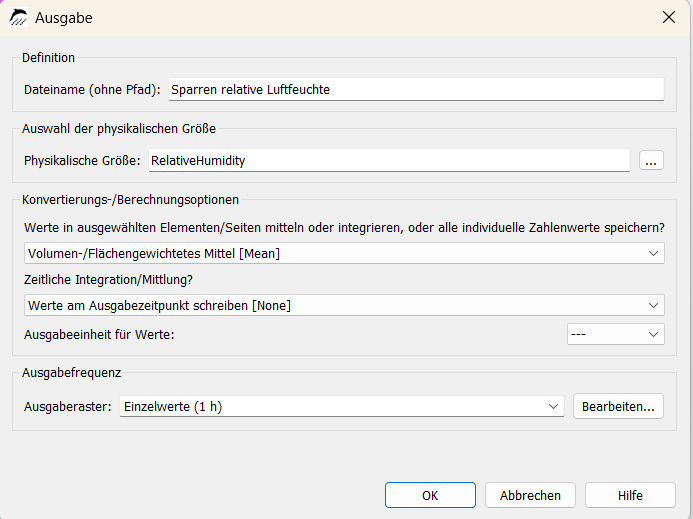Click the 'Ausgabefrequenz' group title
This screenshot has height=519, width=693.
[72, 373]
